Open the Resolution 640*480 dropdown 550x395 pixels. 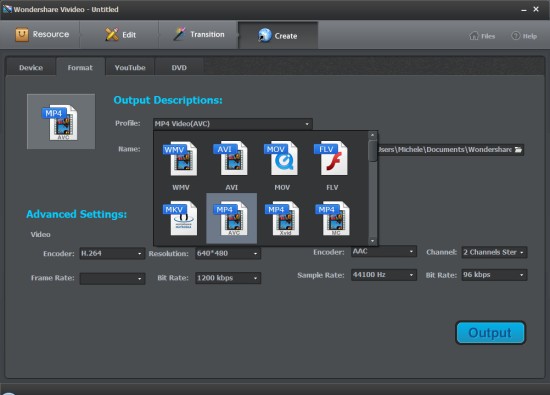pyautogui.click(x=228, y=253)
